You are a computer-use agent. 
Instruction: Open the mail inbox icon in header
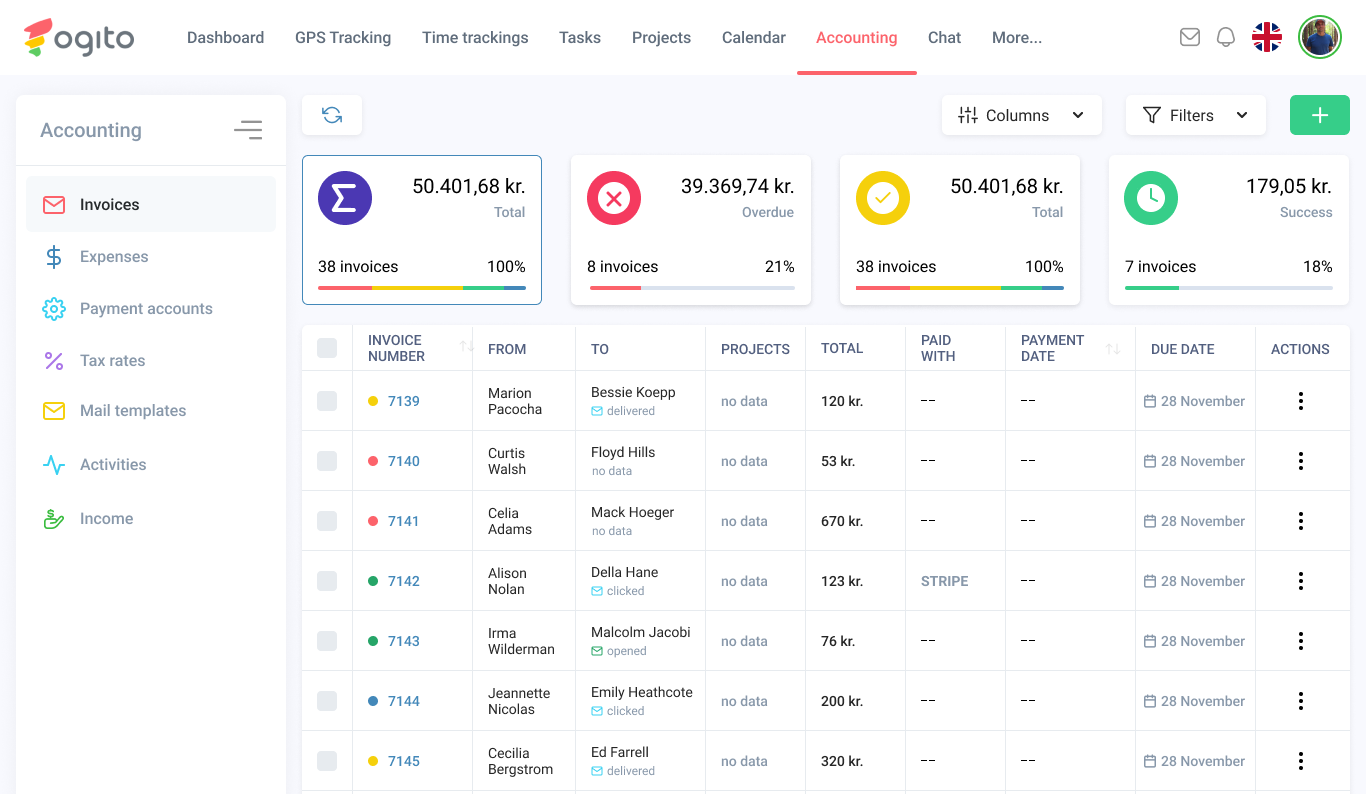(x=1189, y=37)
